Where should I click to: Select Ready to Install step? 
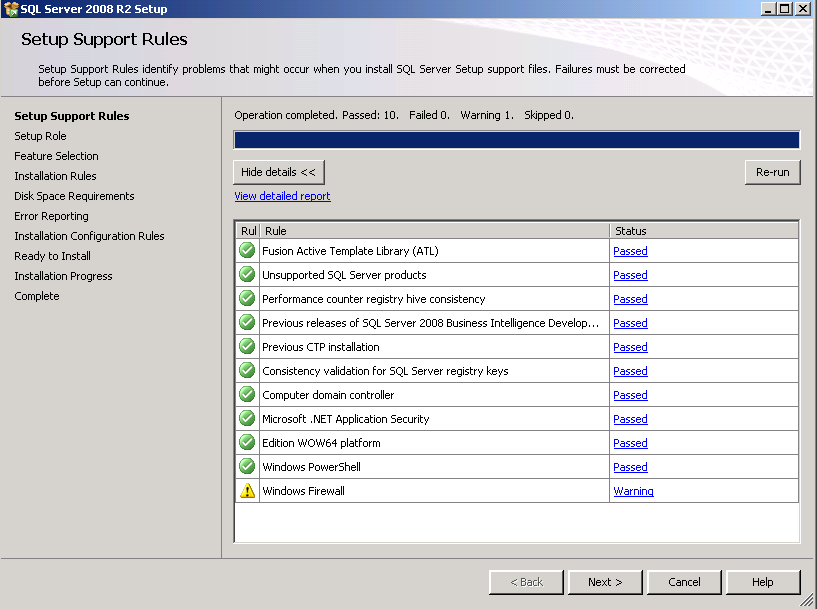click(52, 256)
